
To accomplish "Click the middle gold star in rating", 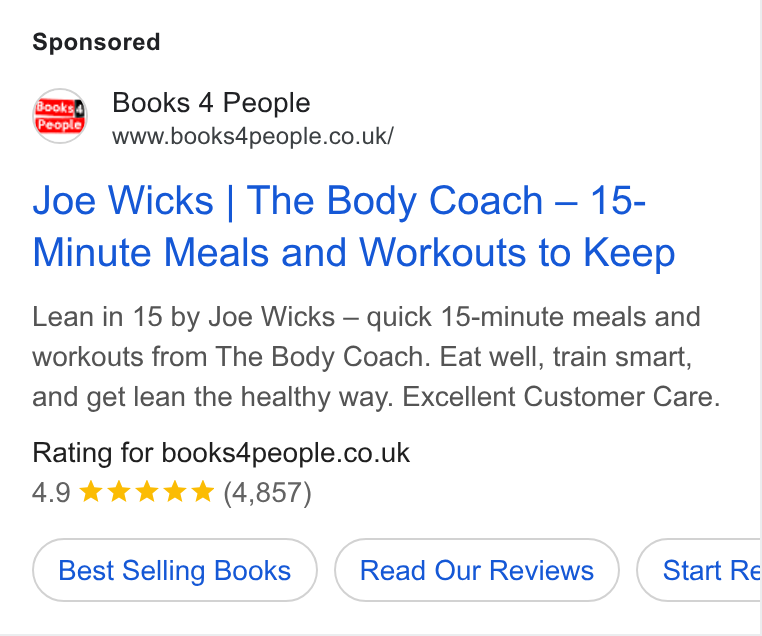I will click(146, 491).
